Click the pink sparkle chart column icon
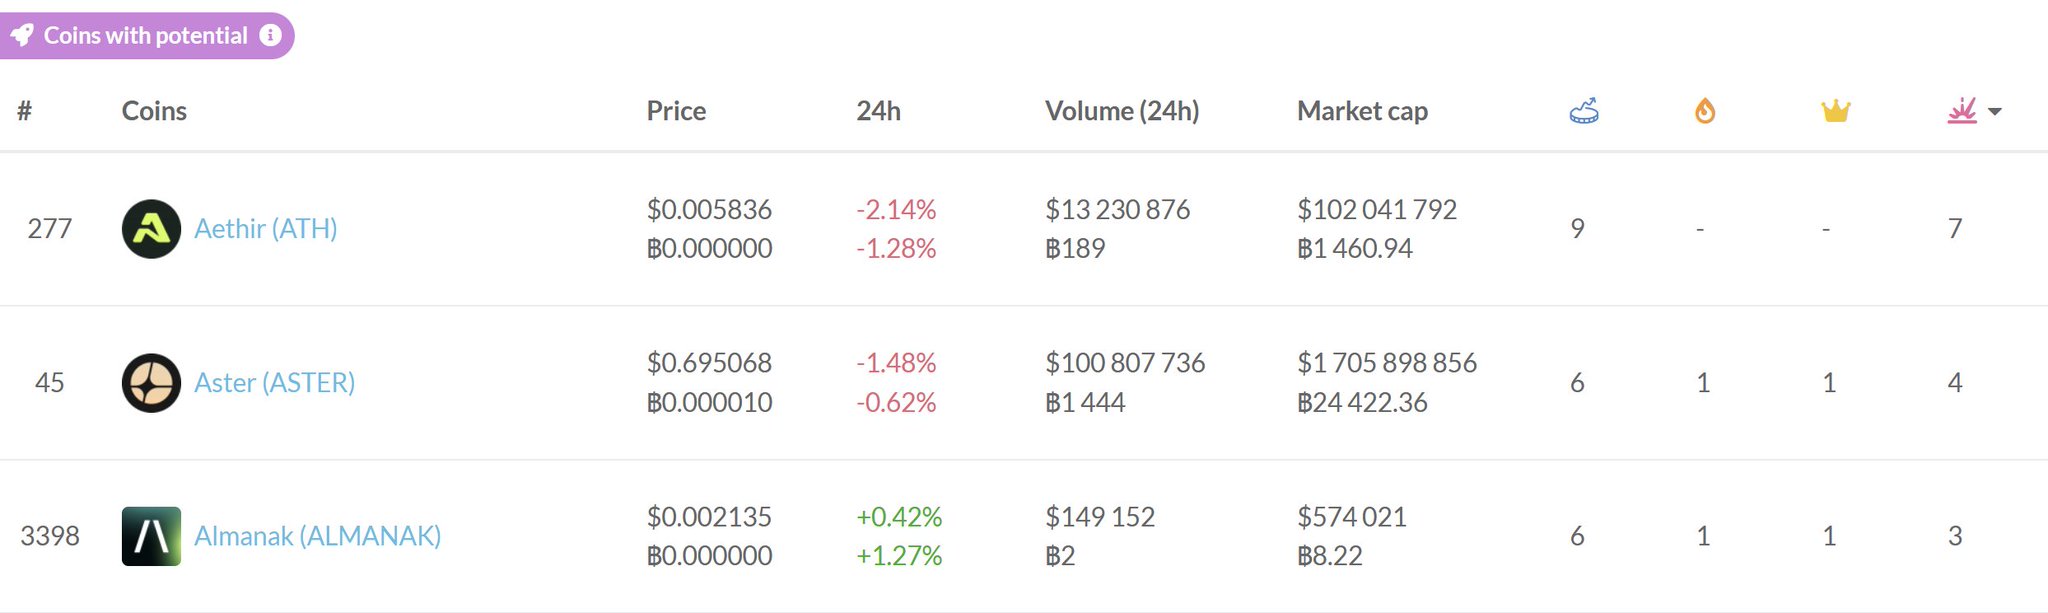This screenshot has height=613, width=2048. point(1961,111)
